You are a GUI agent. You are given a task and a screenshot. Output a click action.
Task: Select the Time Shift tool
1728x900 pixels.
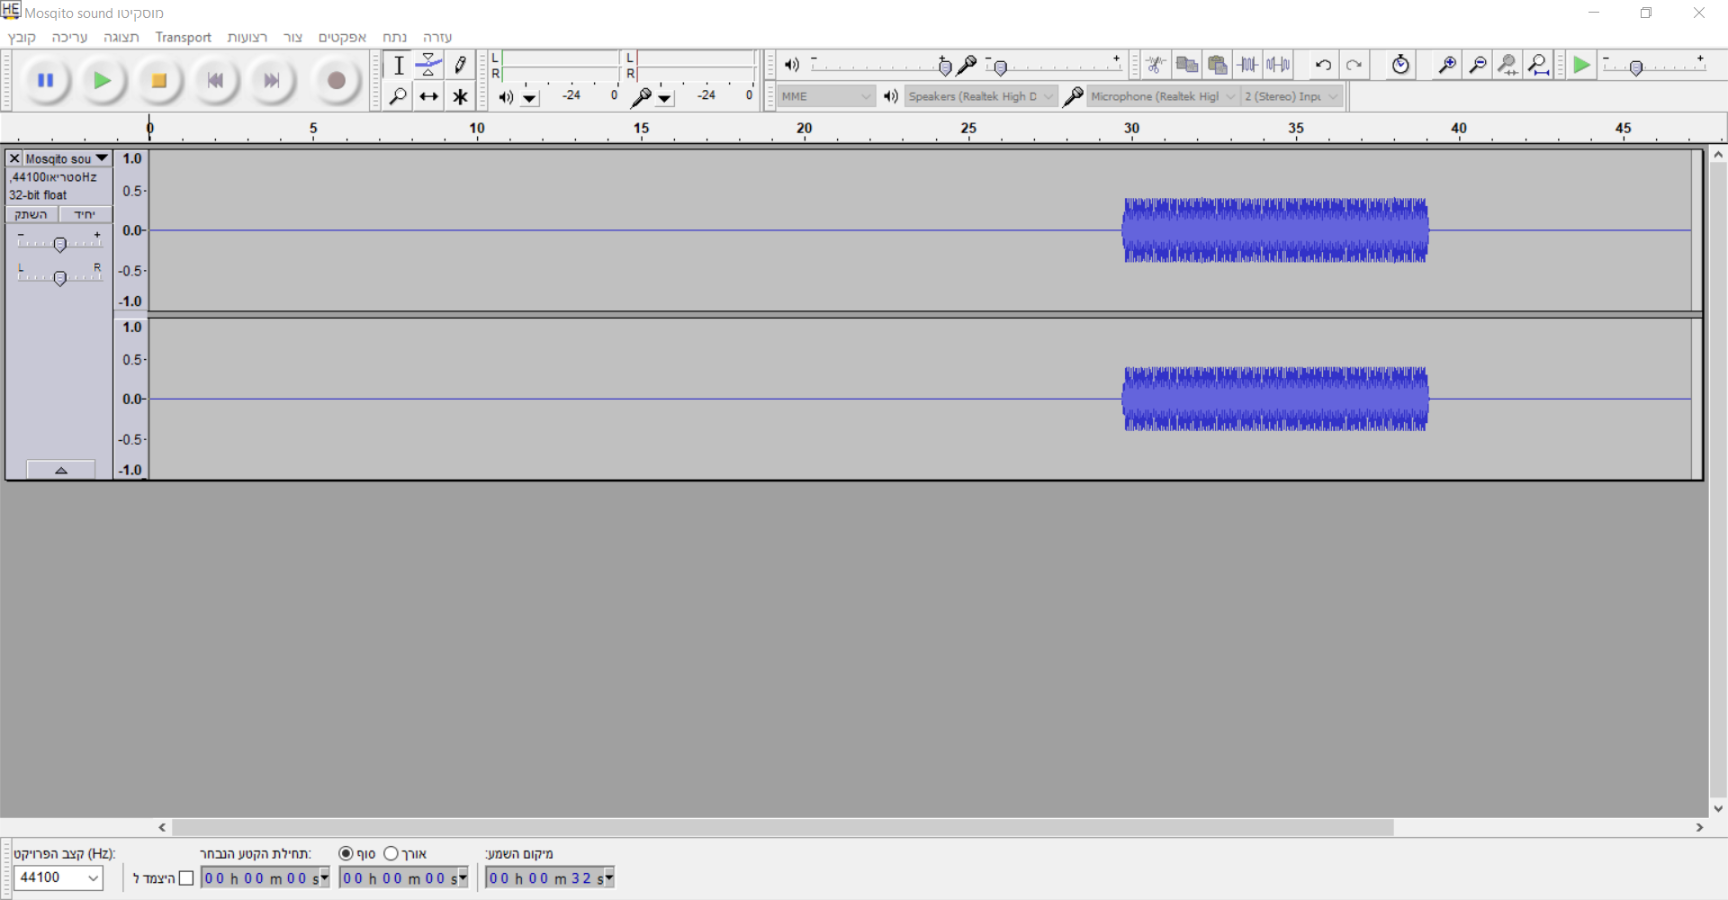(429, 96)
